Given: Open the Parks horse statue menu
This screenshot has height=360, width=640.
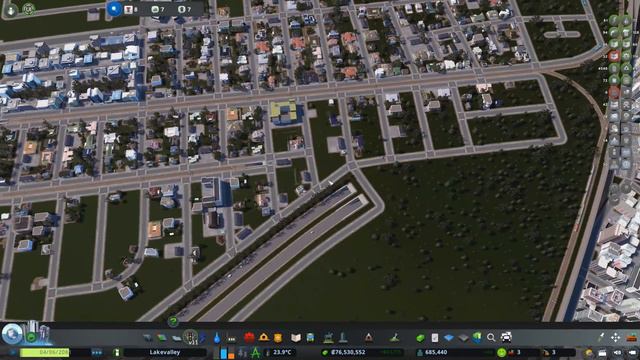Looking at the screenshot, I should [x=328, y=338].
